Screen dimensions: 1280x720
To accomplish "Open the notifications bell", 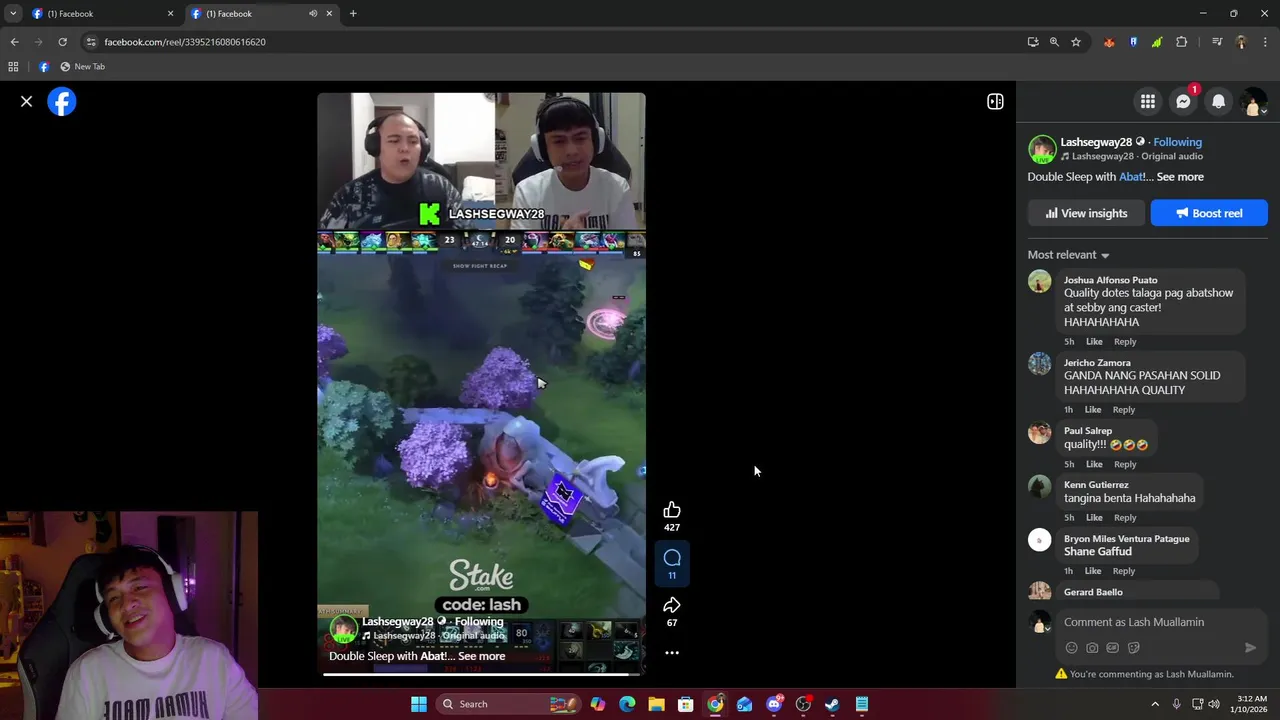I will (x=1218, y=101).
